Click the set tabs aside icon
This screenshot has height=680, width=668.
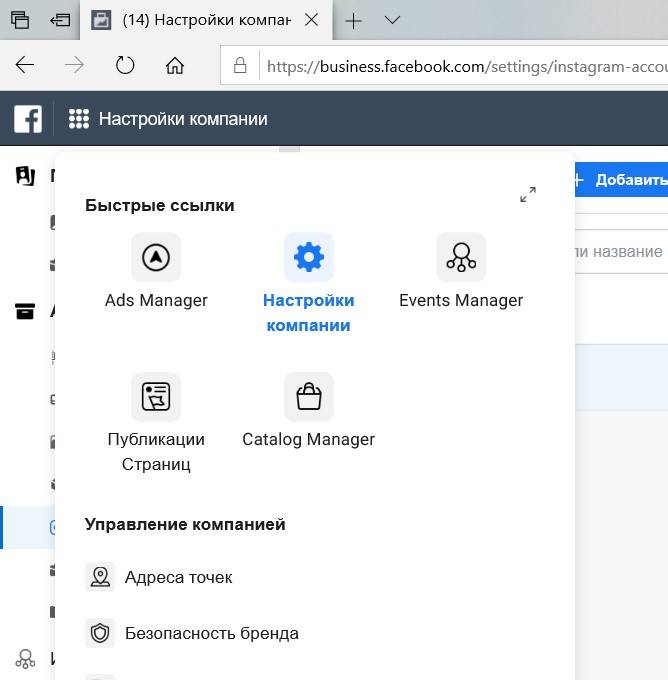(x=60, y=20)
